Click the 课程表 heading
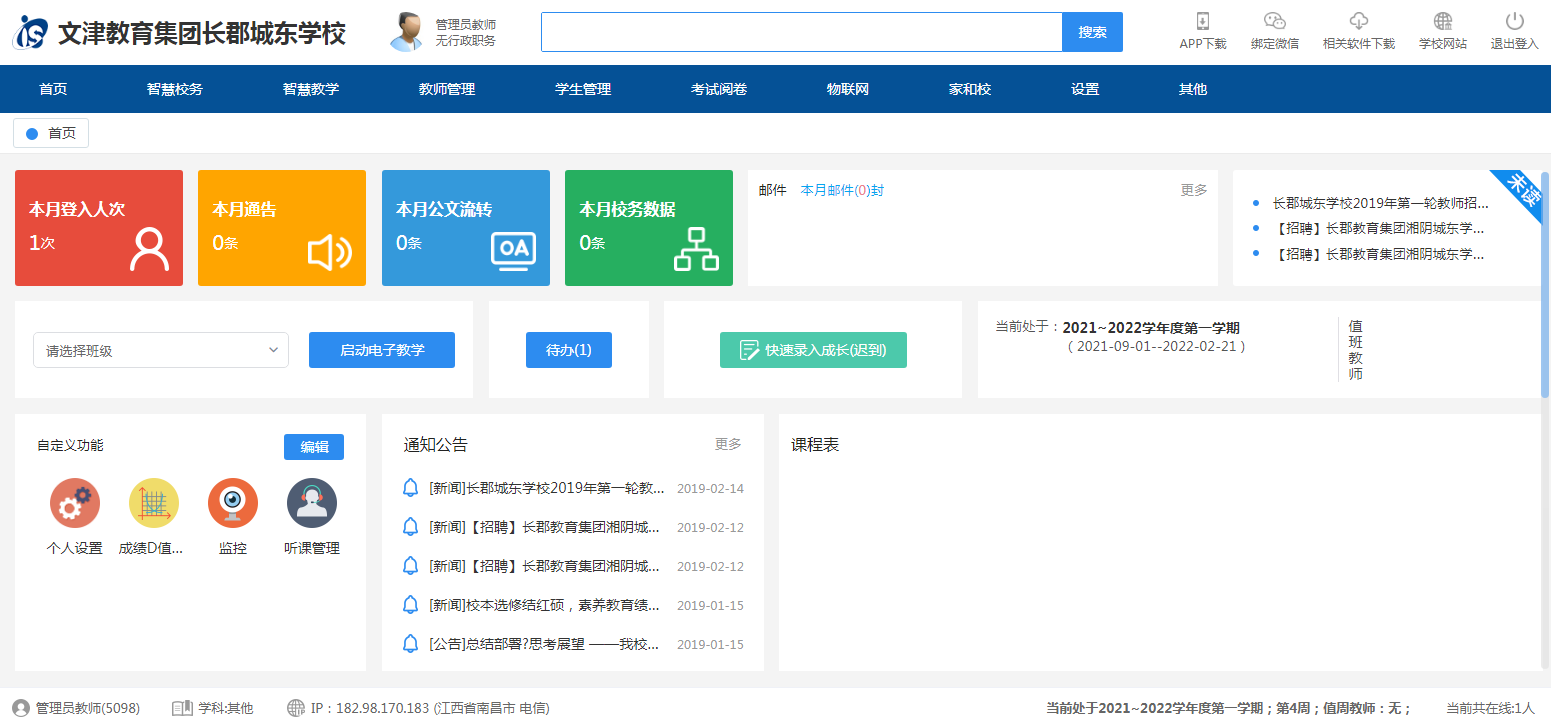Screen dimensions: 1551x725 815,445
